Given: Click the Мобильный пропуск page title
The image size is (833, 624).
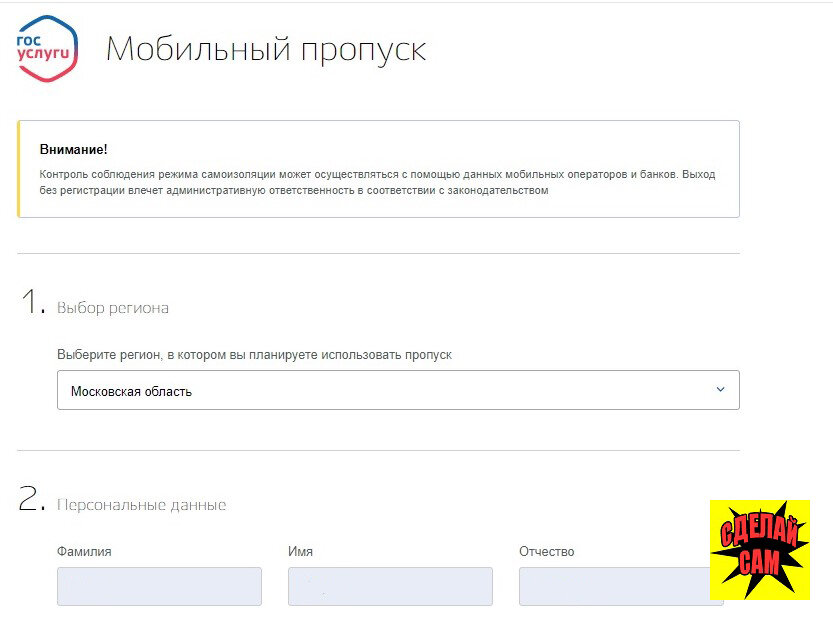Looking at the screenshot, I should 267,48.
